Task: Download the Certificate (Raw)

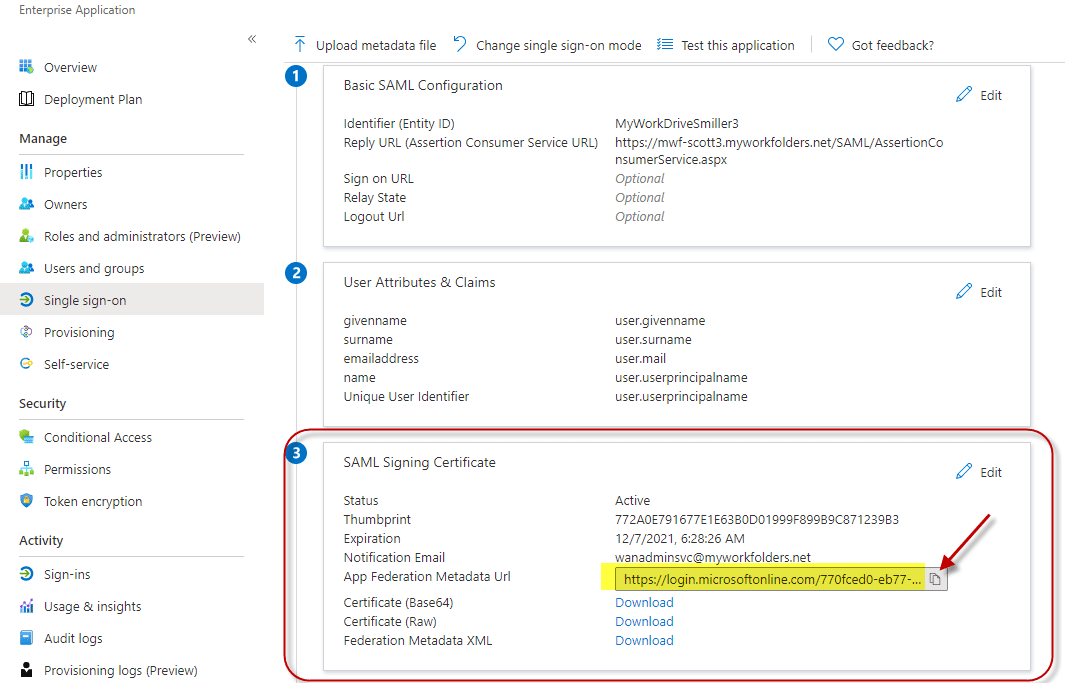Action: [x=644, y=621]
